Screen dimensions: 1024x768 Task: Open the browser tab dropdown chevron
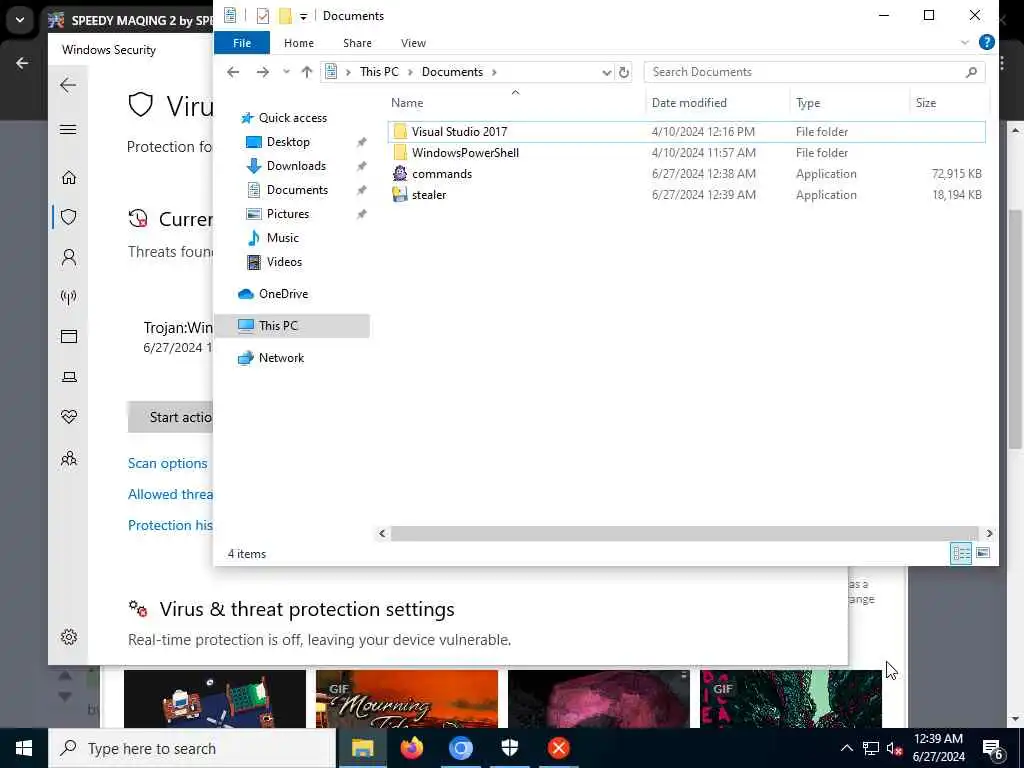click(20, 20)
